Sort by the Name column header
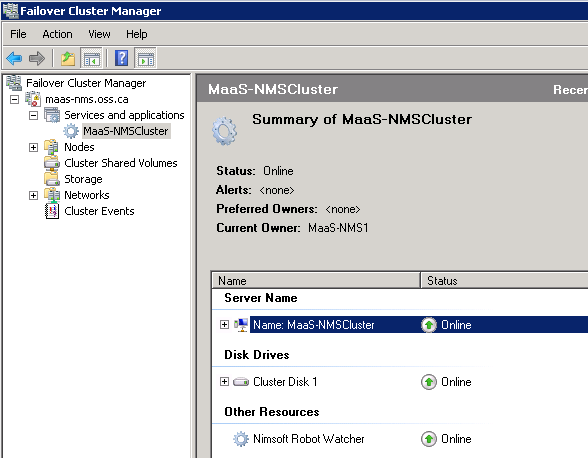The height and width of the screenshot is (458, 588). pos(316,281)
